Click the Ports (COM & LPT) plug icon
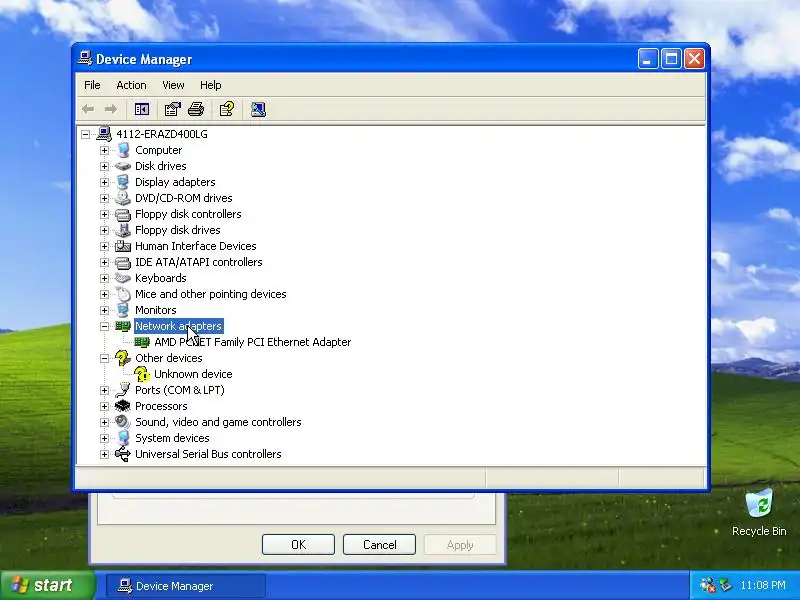The height and width of the screenshot is (600, 800). pos(123,390)
